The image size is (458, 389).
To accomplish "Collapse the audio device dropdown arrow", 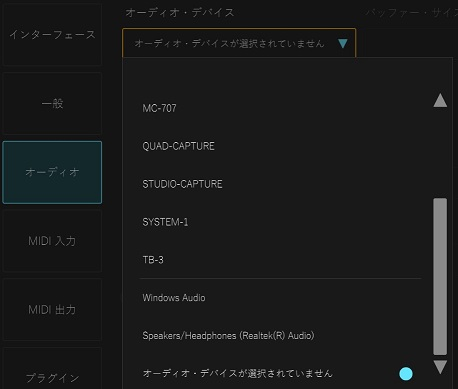I will point(343,43).
